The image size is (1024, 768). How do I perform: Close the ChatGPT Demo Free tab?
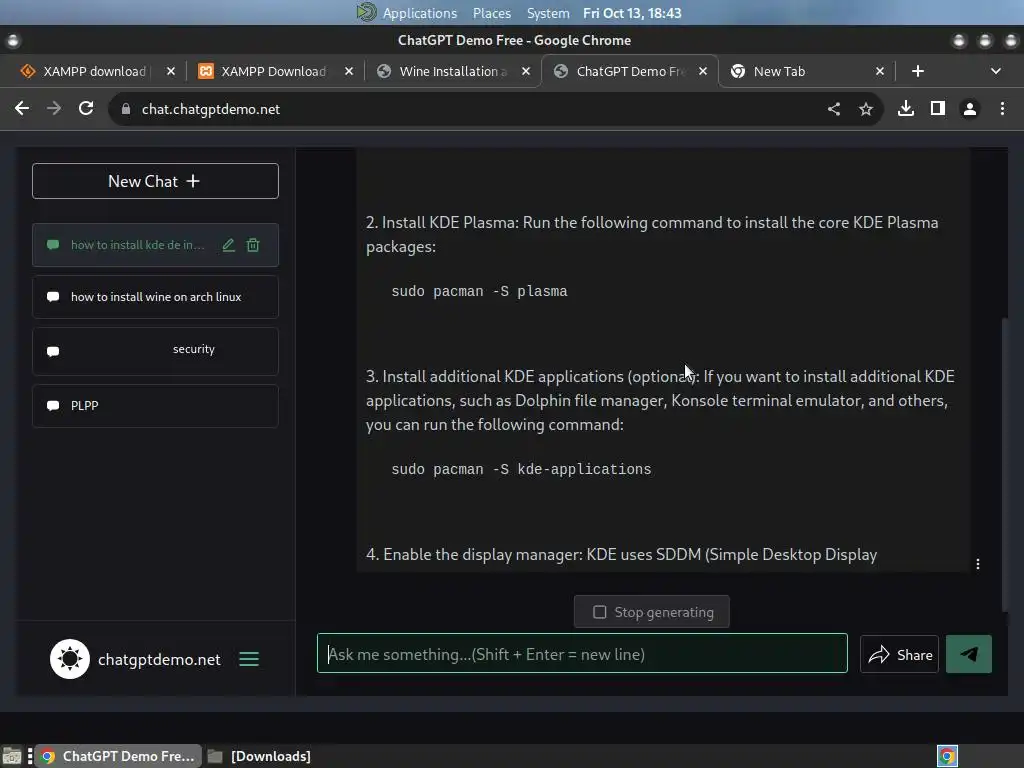703,71
